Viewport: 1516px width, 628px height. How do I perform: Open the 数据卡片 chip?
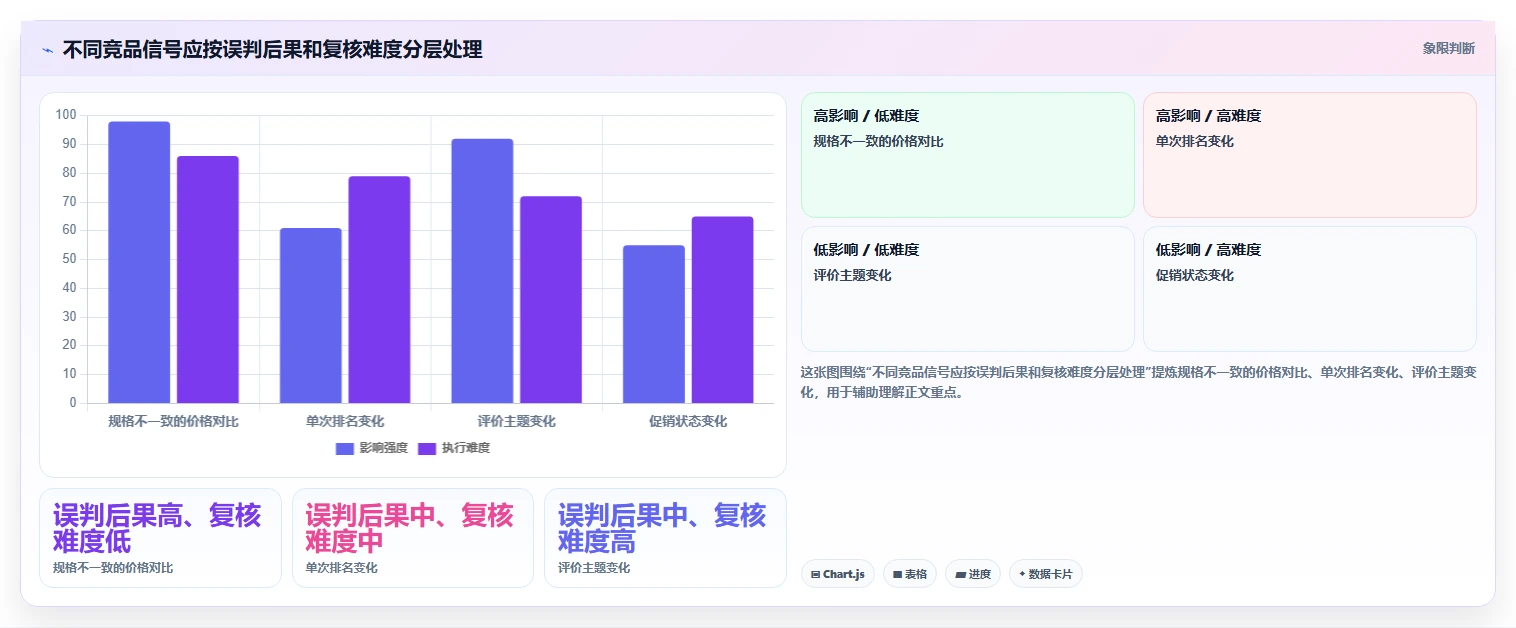click(1046, 574)
